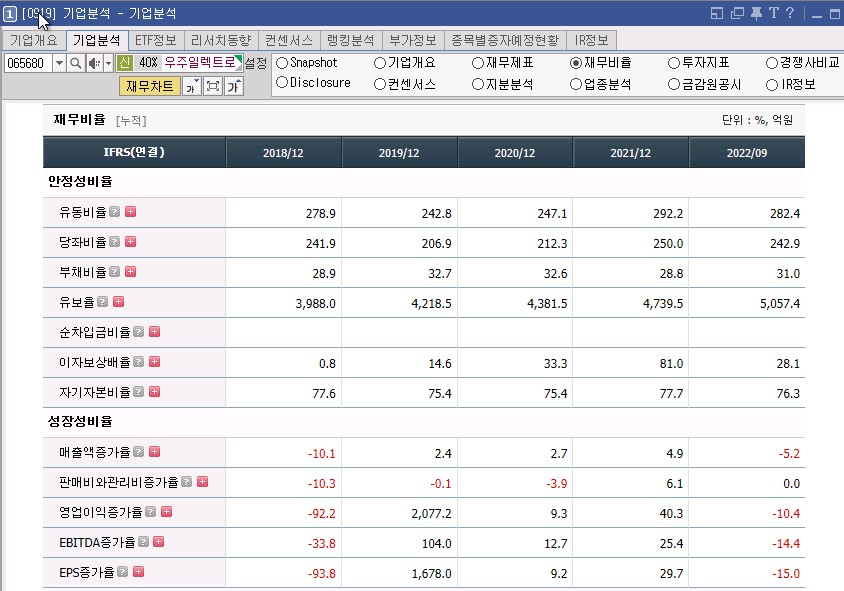This screenshot has height=591, width=844.
Task: Click the speaker sound icon
Action: [x=94, y=64]
